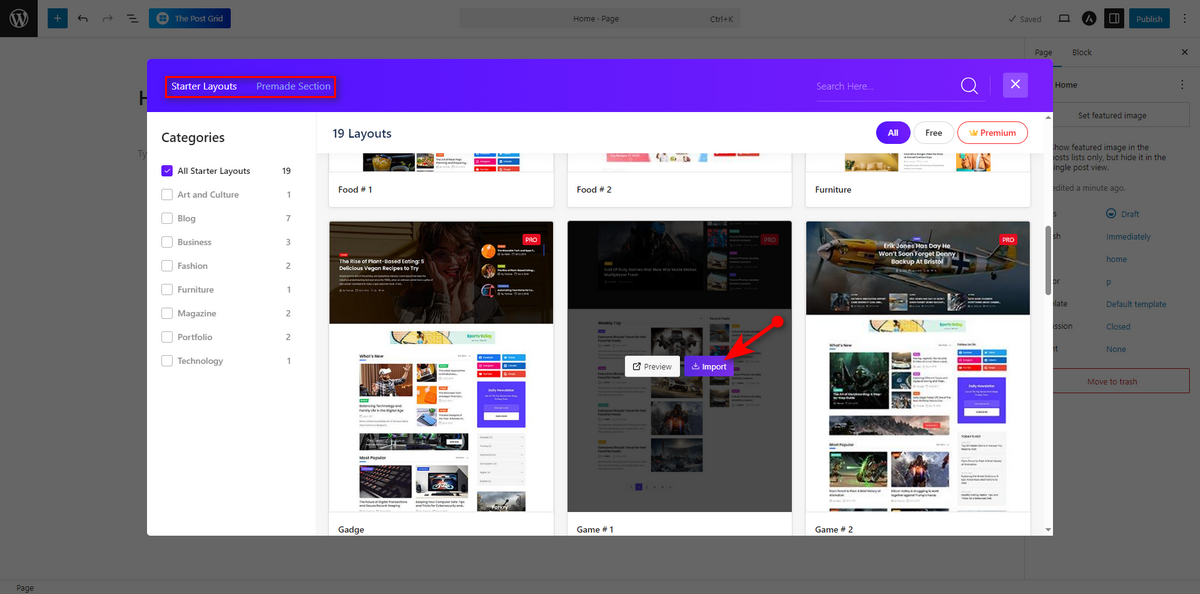Open the Closed discussion setting
The image size is (1200, 594).
(1118, 327)
